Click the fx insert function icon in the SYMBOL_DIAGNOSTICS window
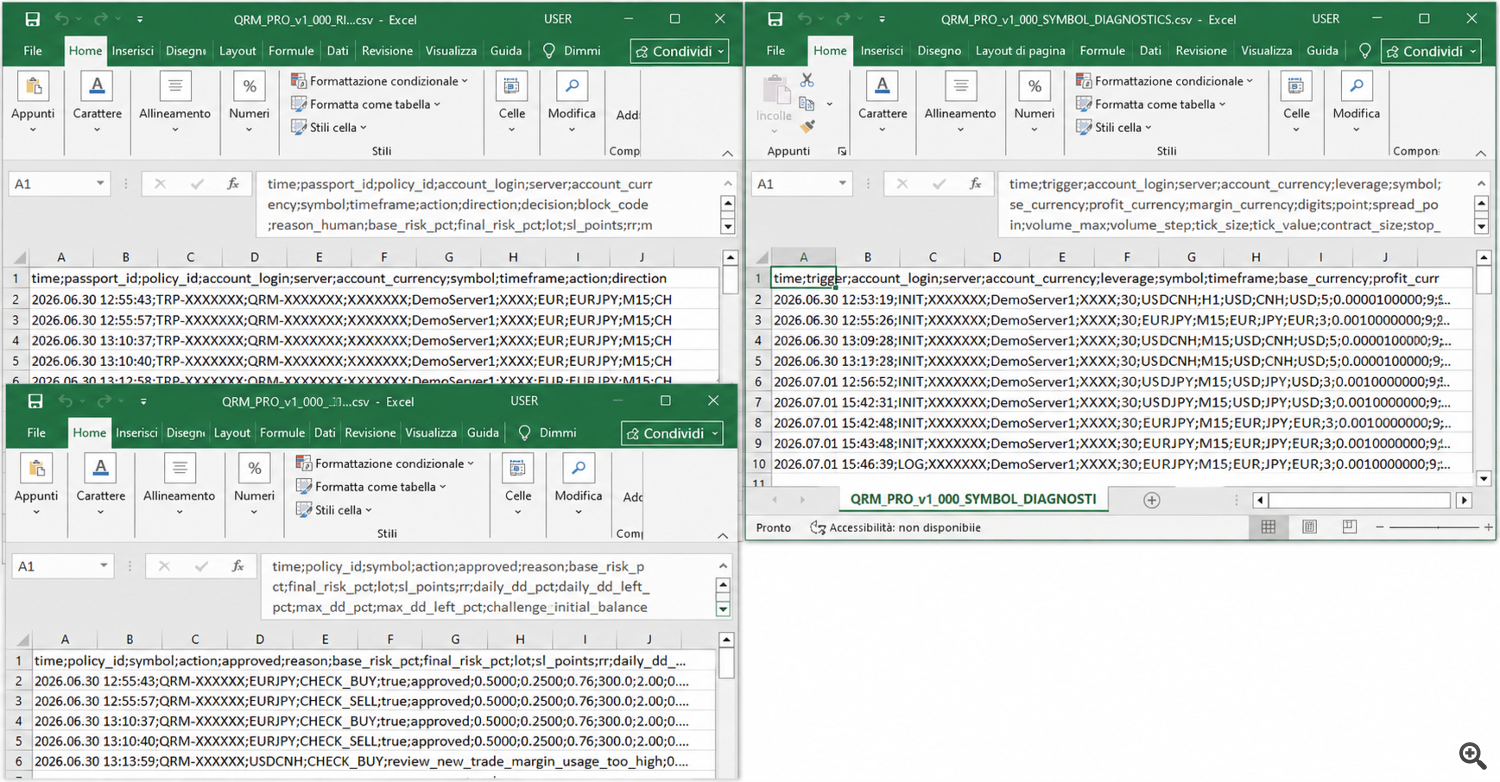 click(x=975, y=184)
